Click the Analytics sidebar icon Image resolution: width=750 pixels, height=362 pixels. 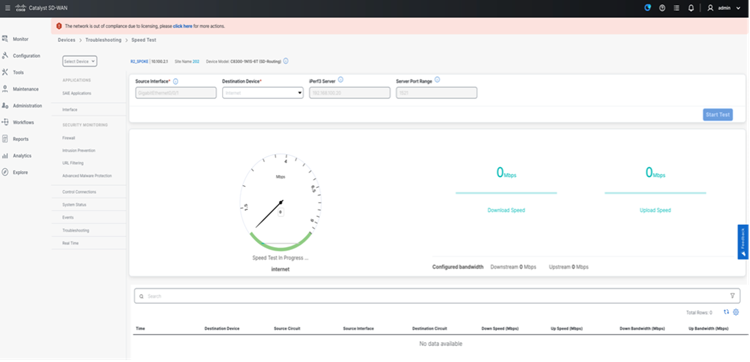pyautogui.click(x=5, y=156)
